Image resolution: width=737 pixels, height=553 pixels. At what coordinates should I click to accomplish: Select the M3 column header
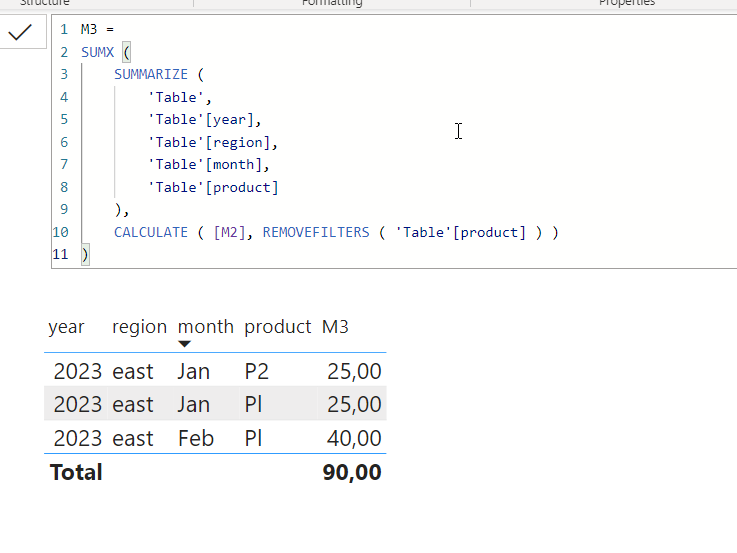pos(335,327)
